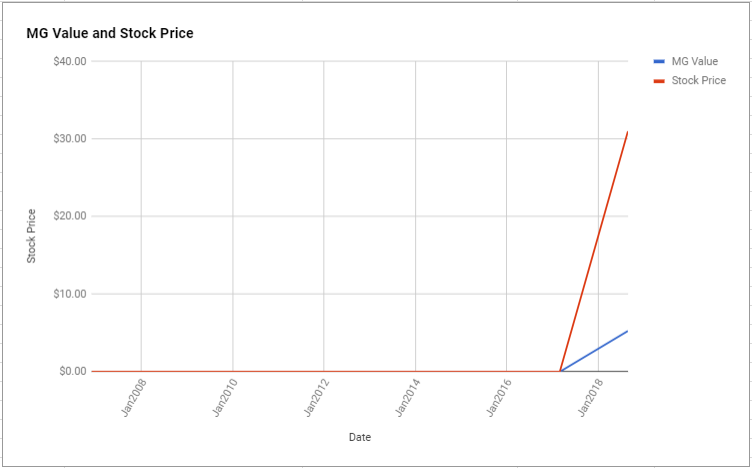This screenshot has width=752, height=468.
Task: Select the Jan2008 date label
Action: [134, 398]
